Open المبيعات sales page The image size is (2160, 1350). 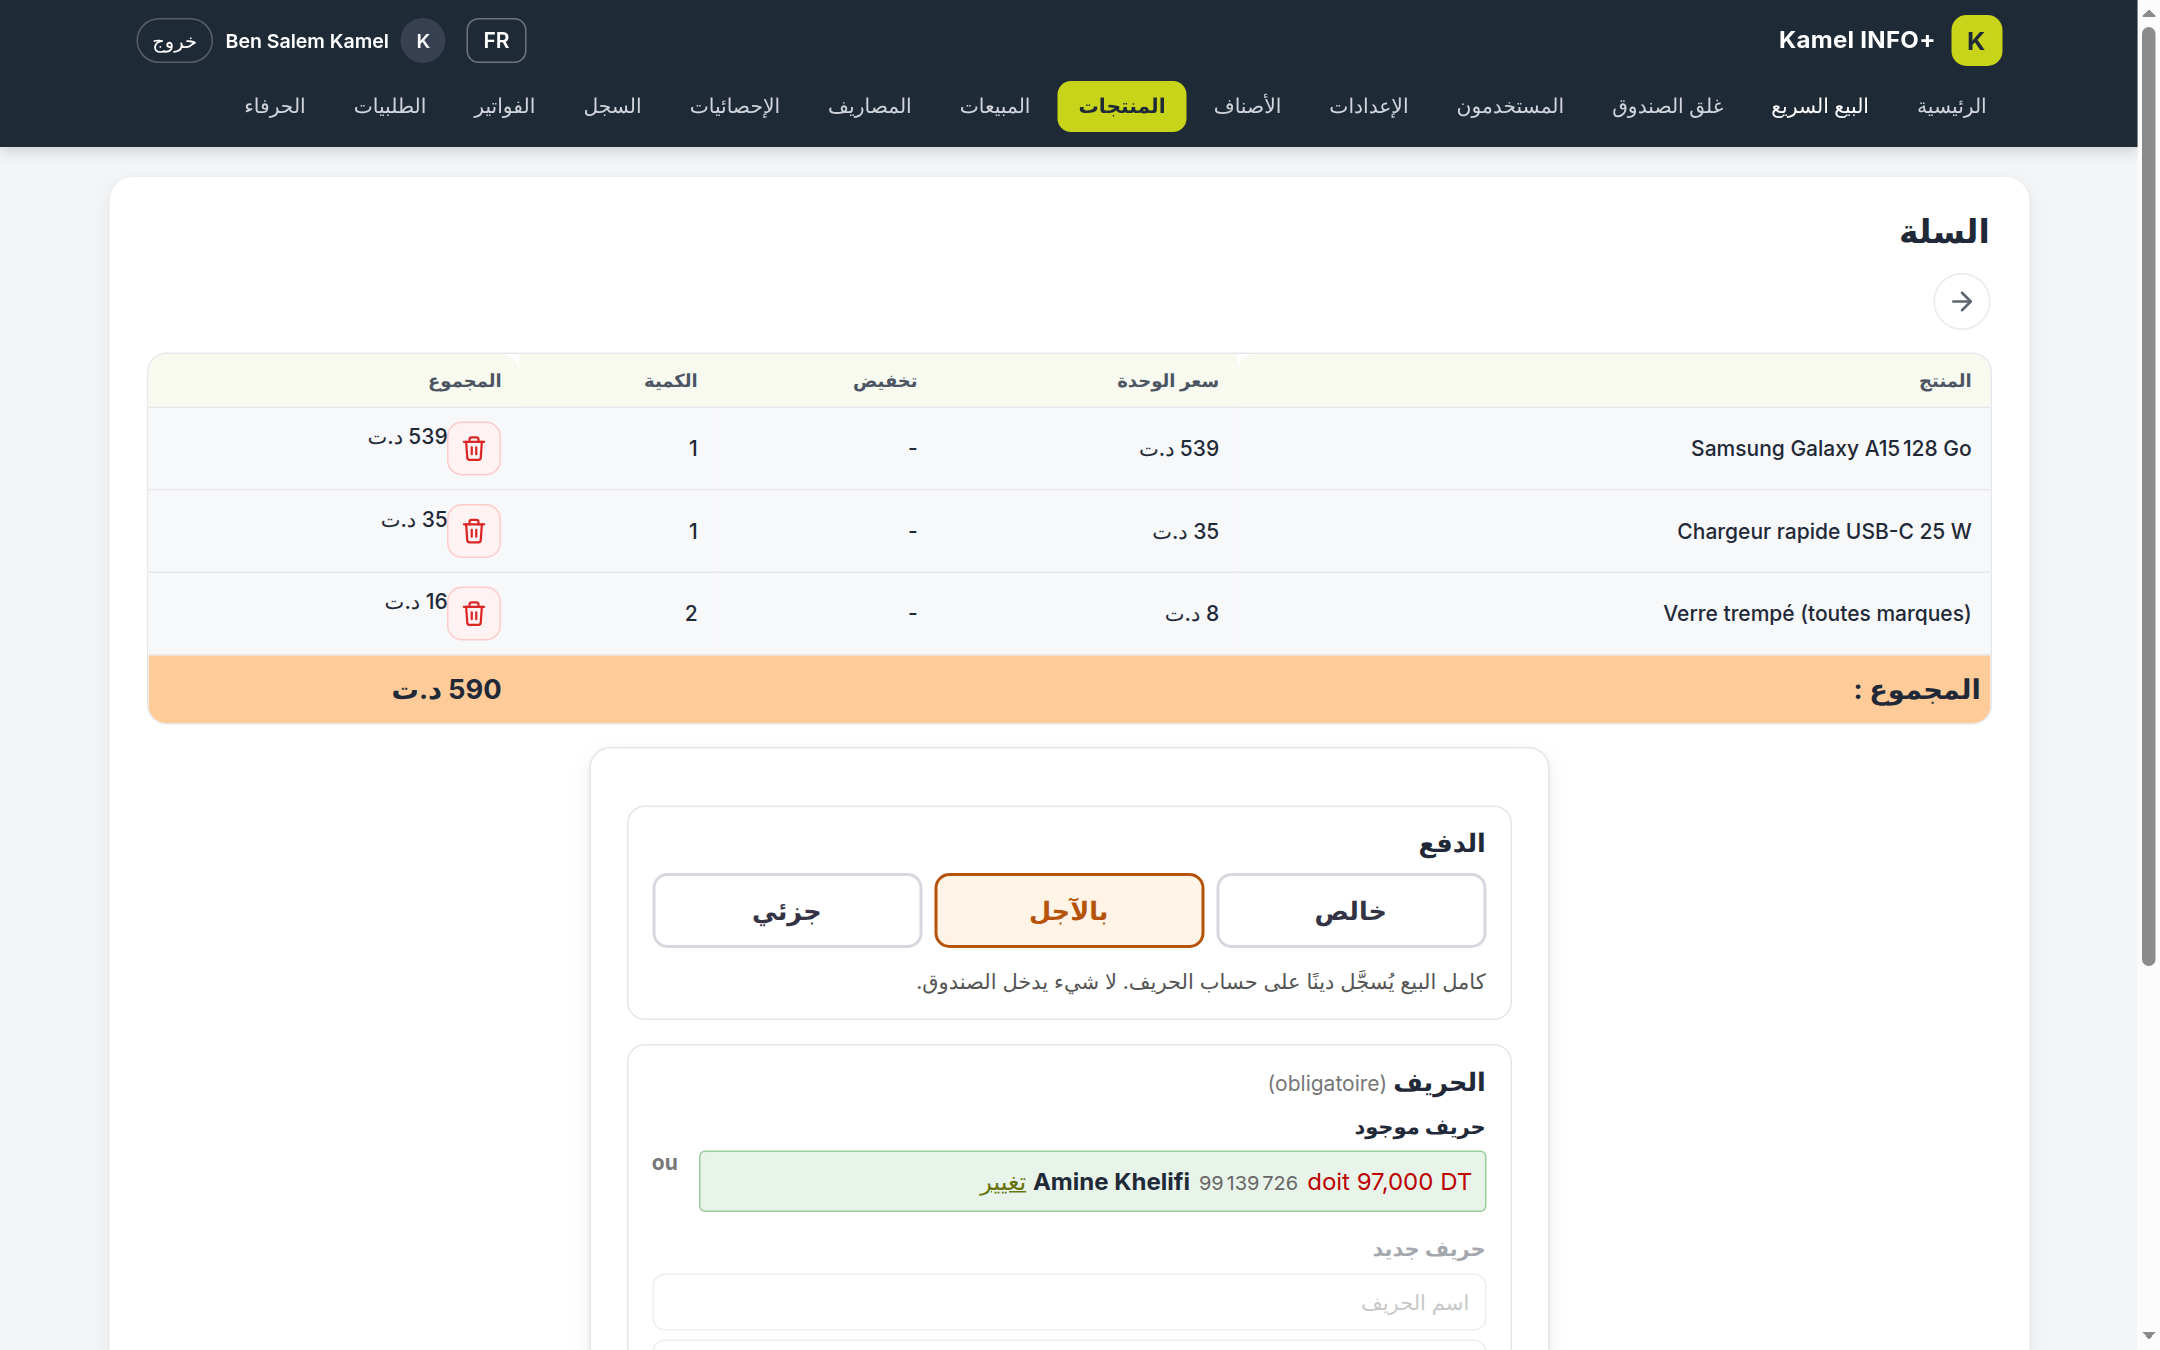coord(995,106)
